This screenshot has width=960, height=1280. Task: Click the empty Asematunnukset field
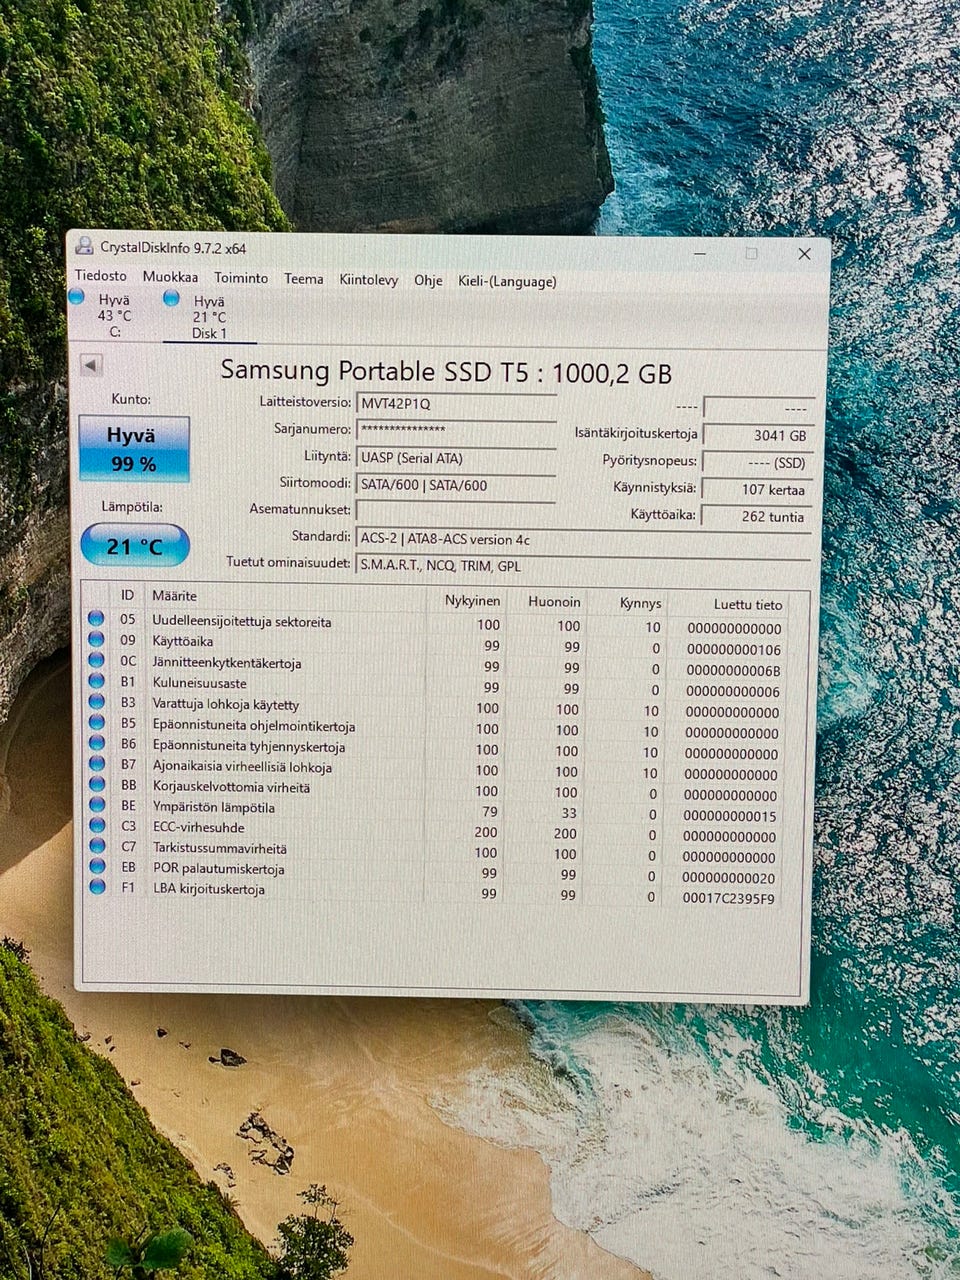point(456,511)
